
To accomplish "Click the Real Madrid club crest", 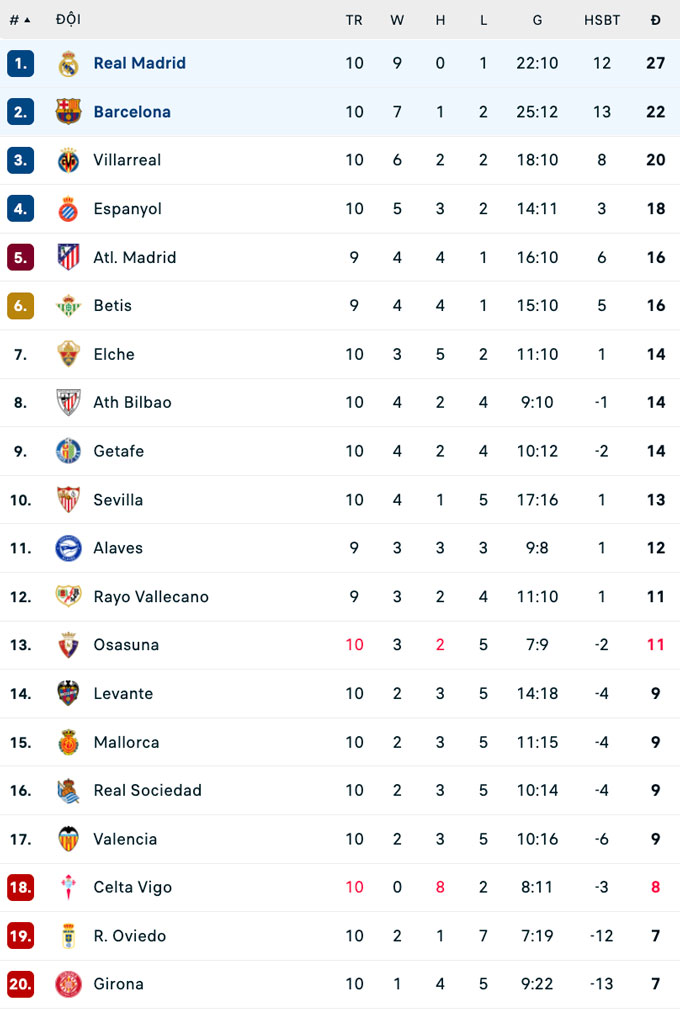I will tap(68, 63).
